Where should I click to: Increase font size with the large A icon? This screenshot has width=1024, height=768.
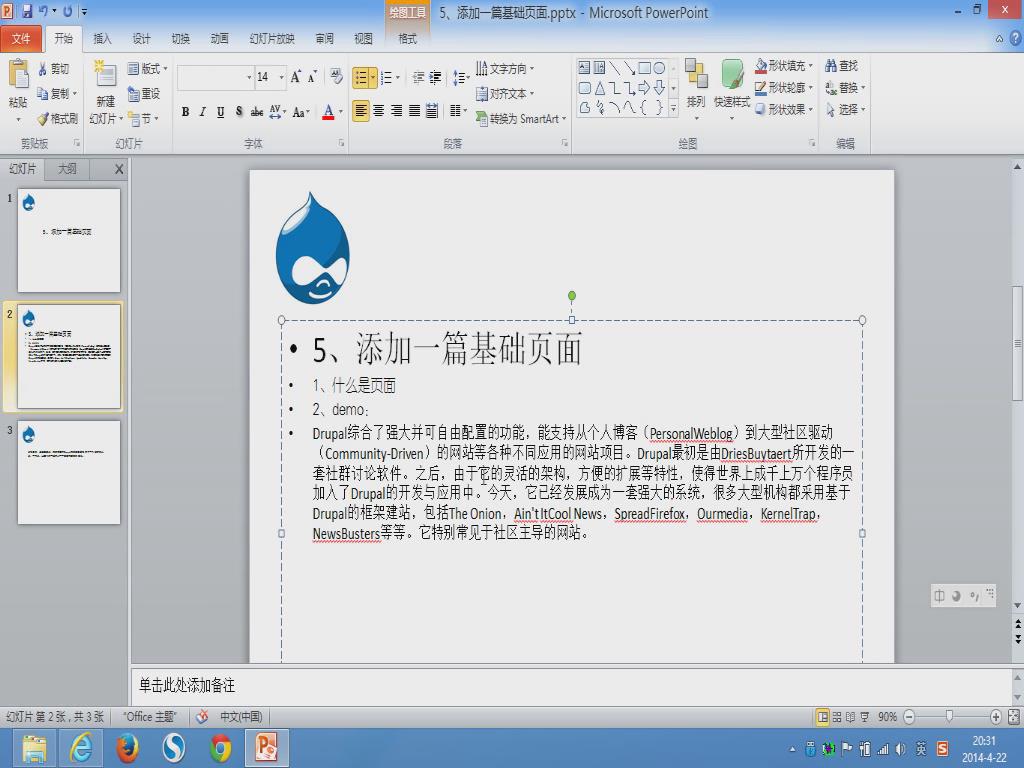tap(296, 77)
